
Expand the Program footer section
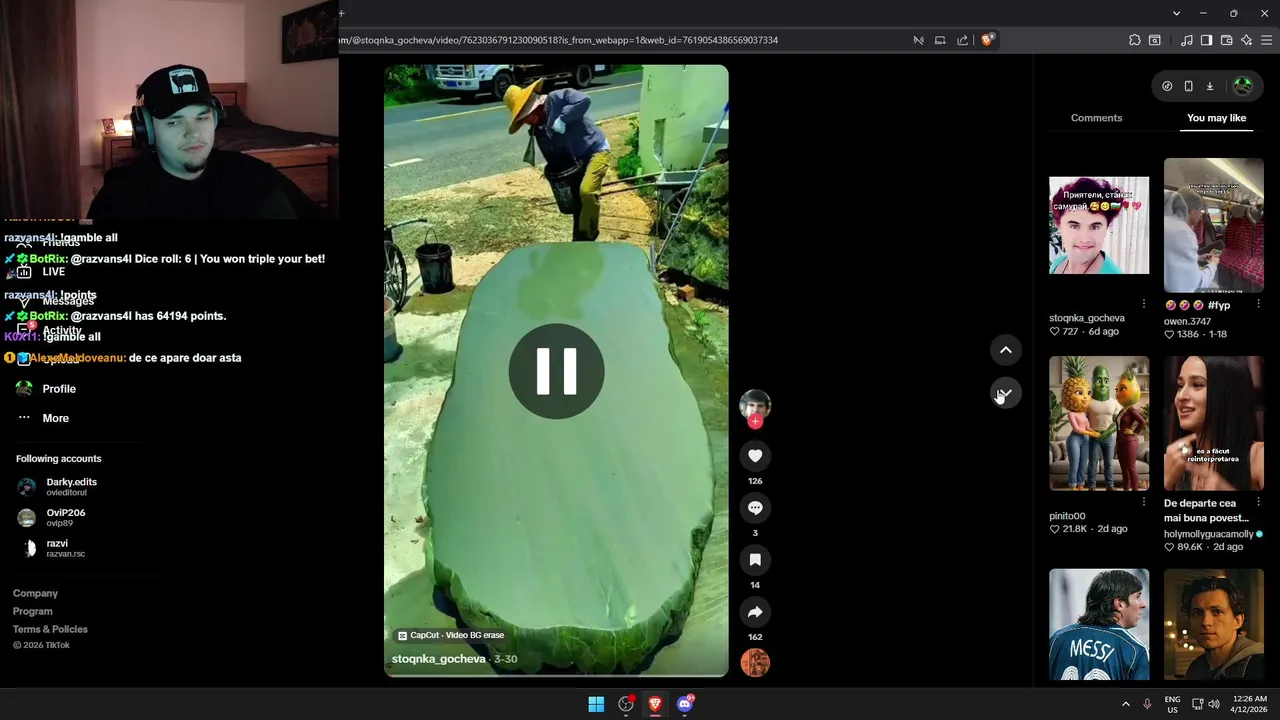point(33,611)
